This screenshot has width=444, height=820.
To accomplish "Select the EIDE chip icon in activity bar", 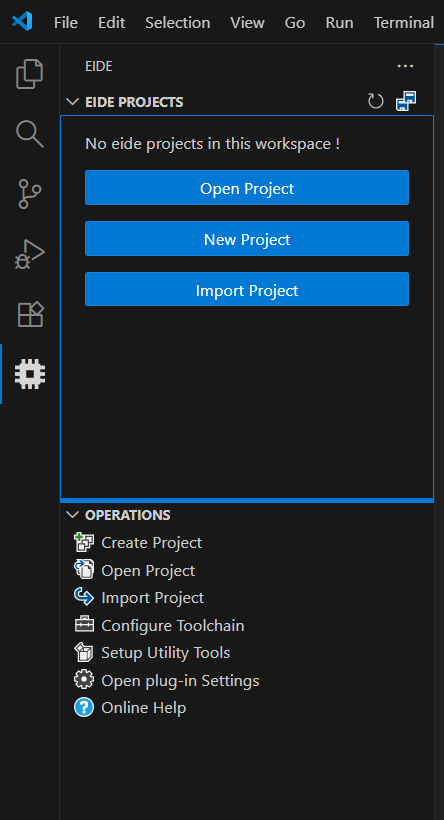I will 30,374.
